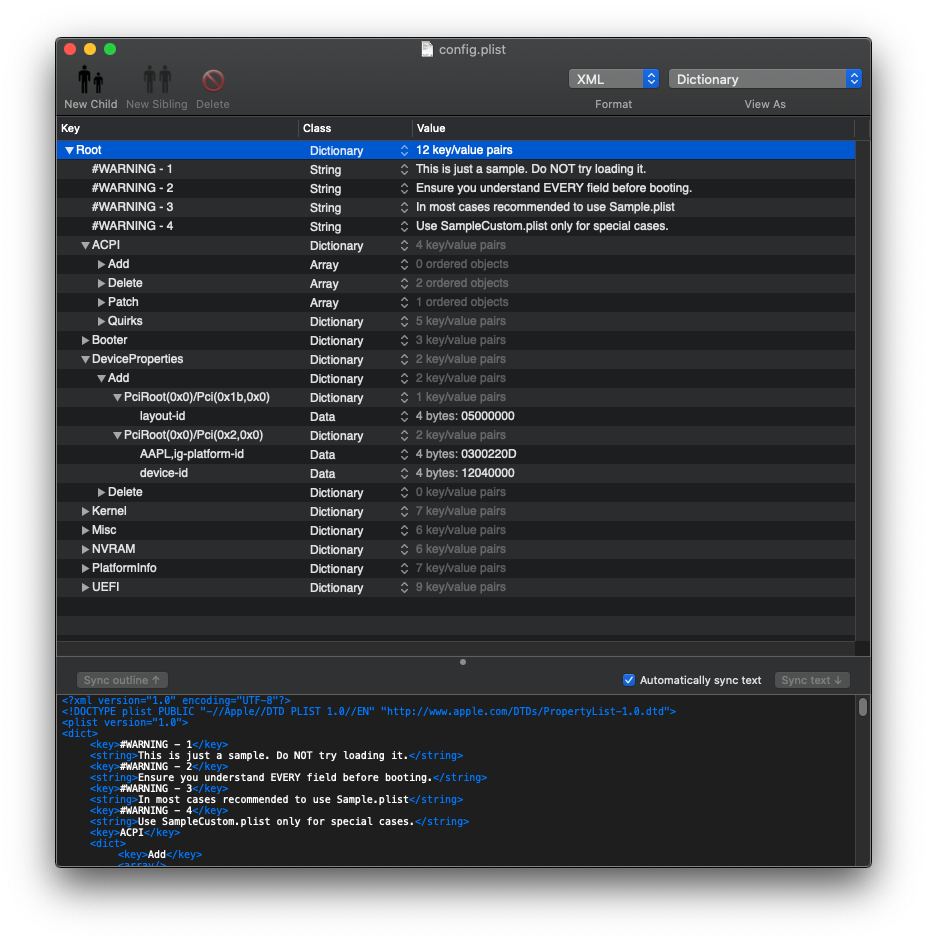Click the split-pane divider dot handle
The height and width of the screenshot is (941, 927).
click(463, 663)
